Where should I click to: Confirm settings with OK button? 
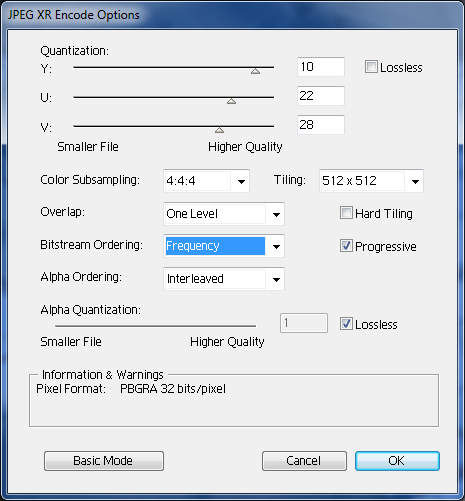click(397, 461)
